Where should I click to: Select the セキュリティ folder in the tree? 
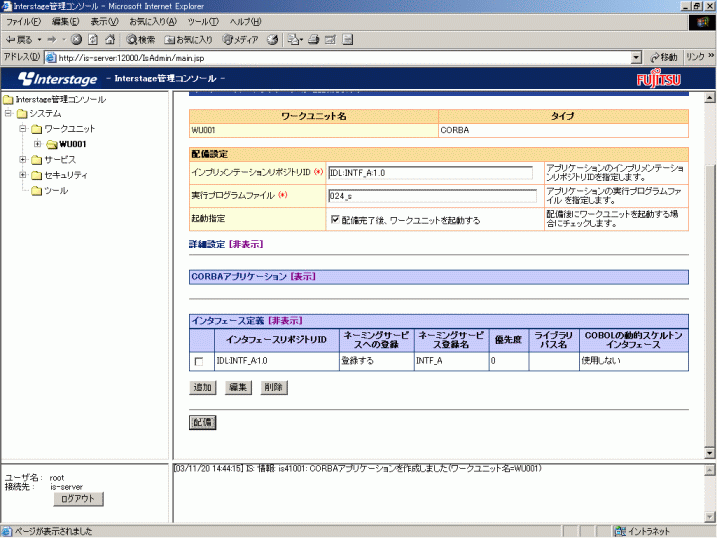[59, 175]
